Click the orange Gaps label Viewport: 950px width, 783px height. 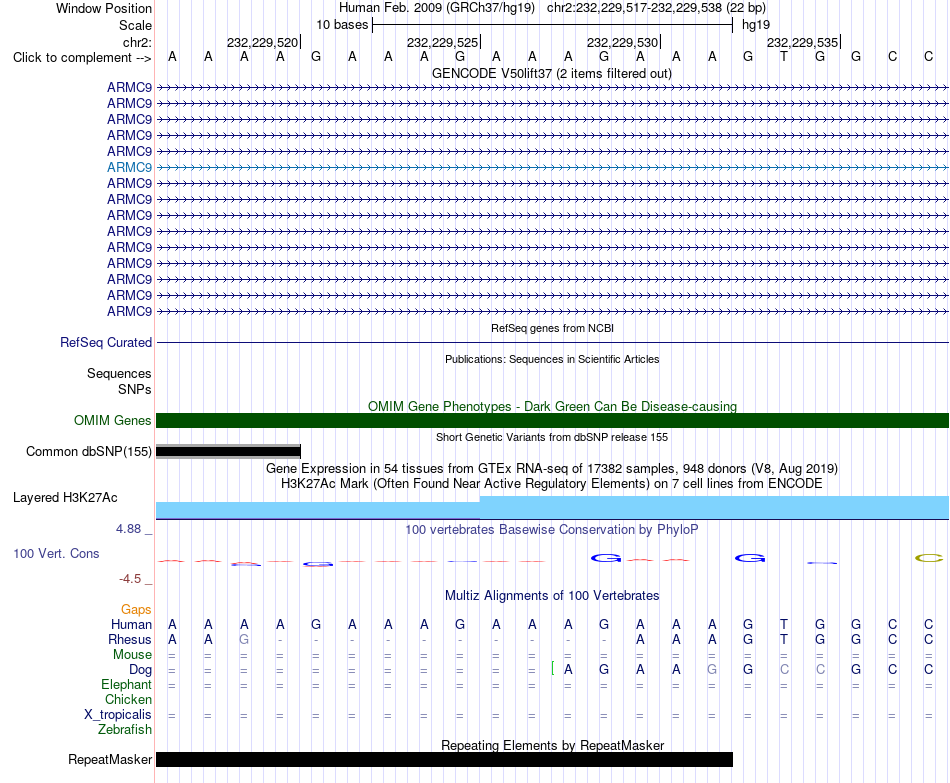(x=136, y=610)
